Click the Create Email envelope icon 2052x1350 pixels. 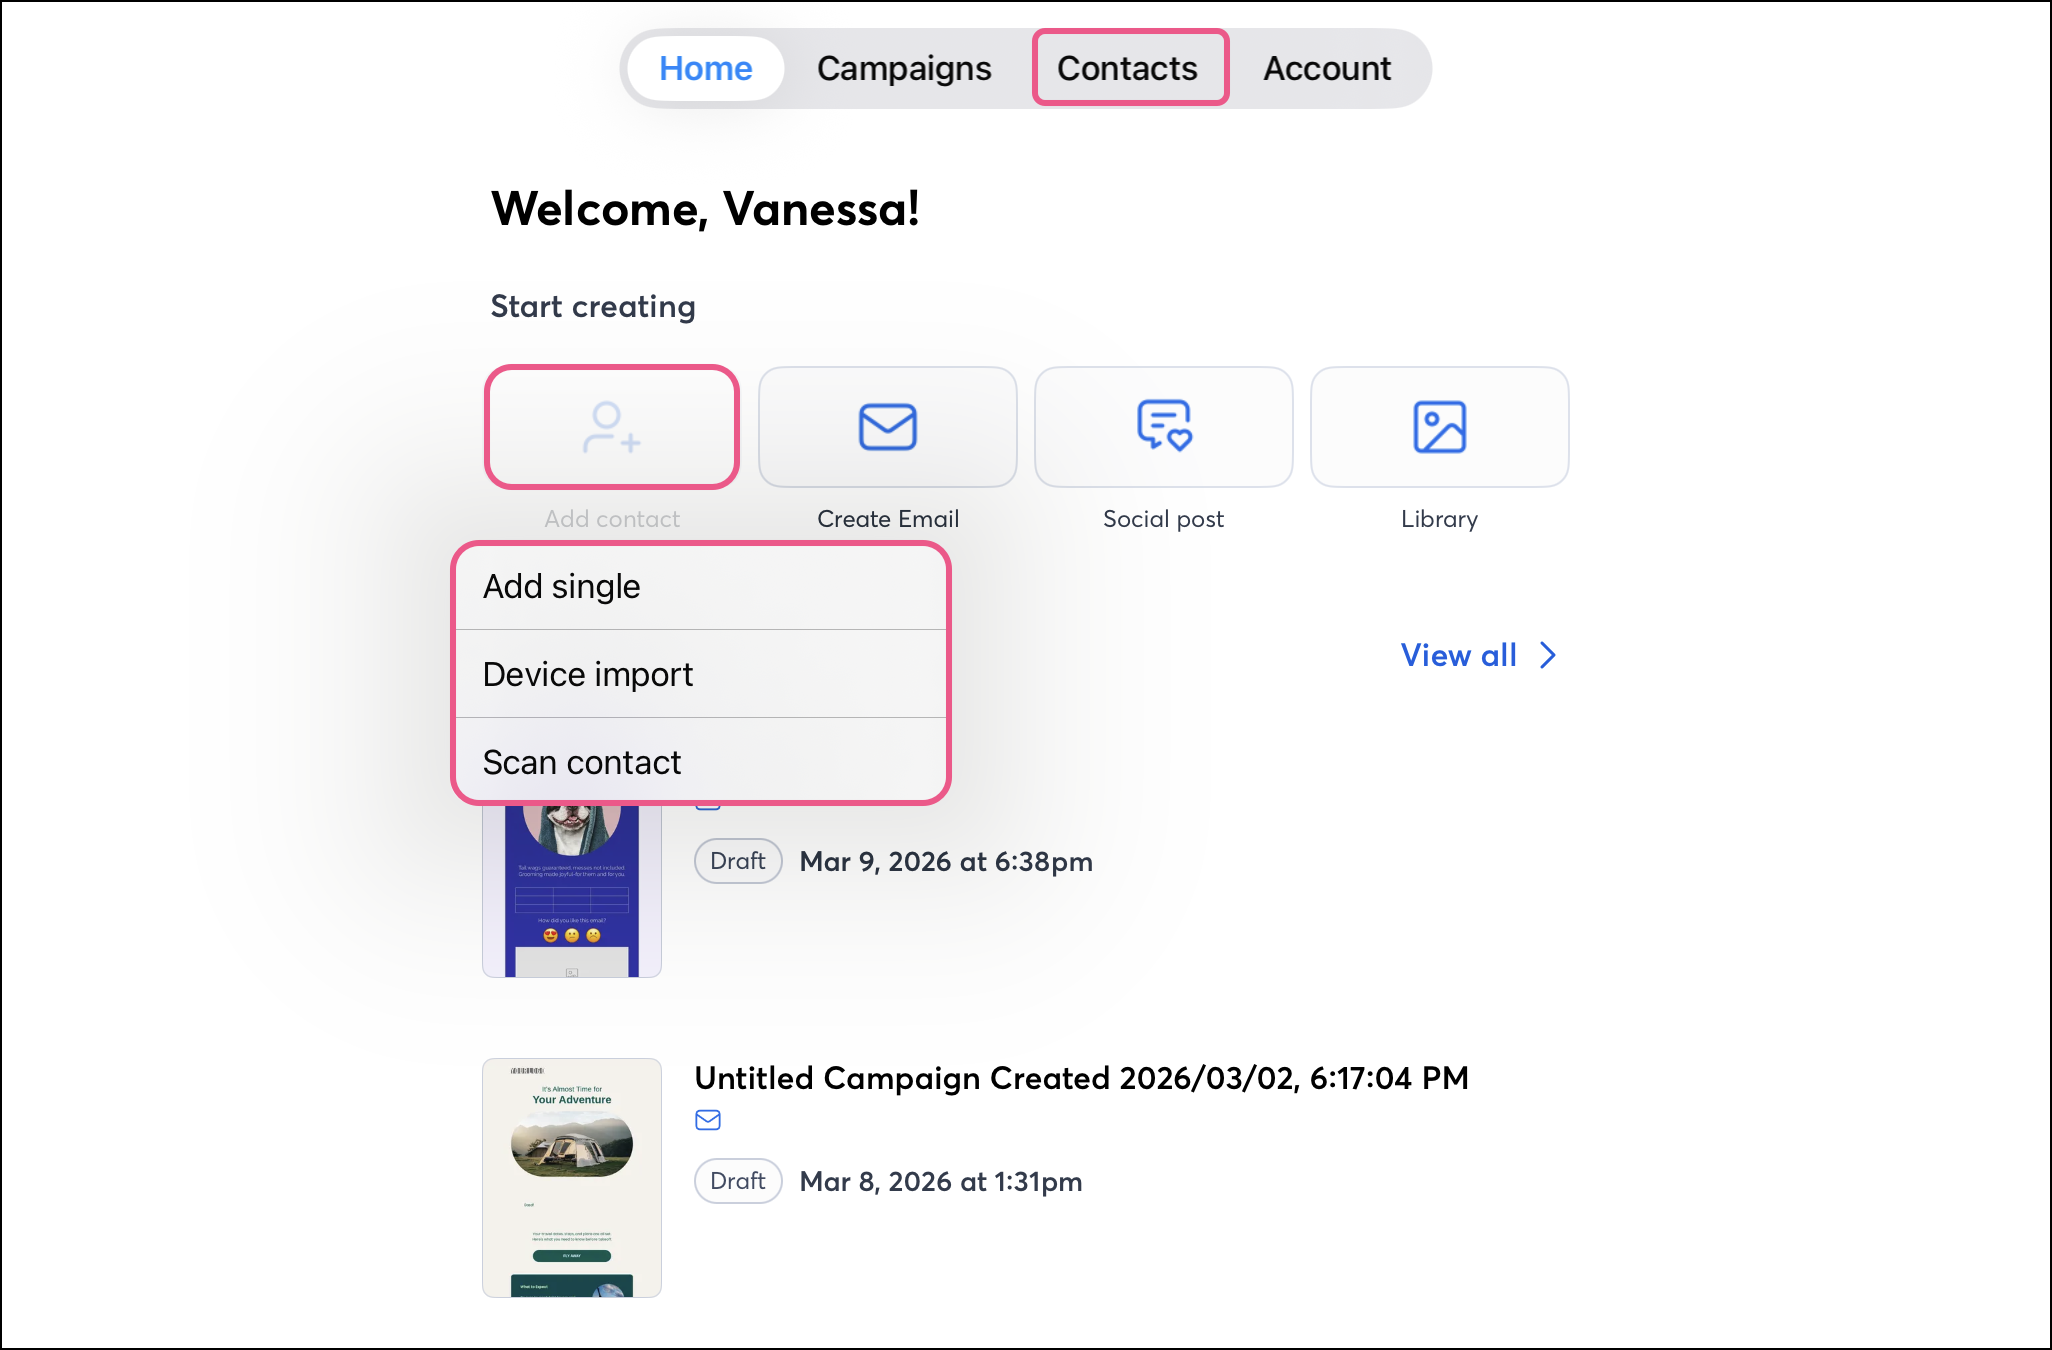887,427
